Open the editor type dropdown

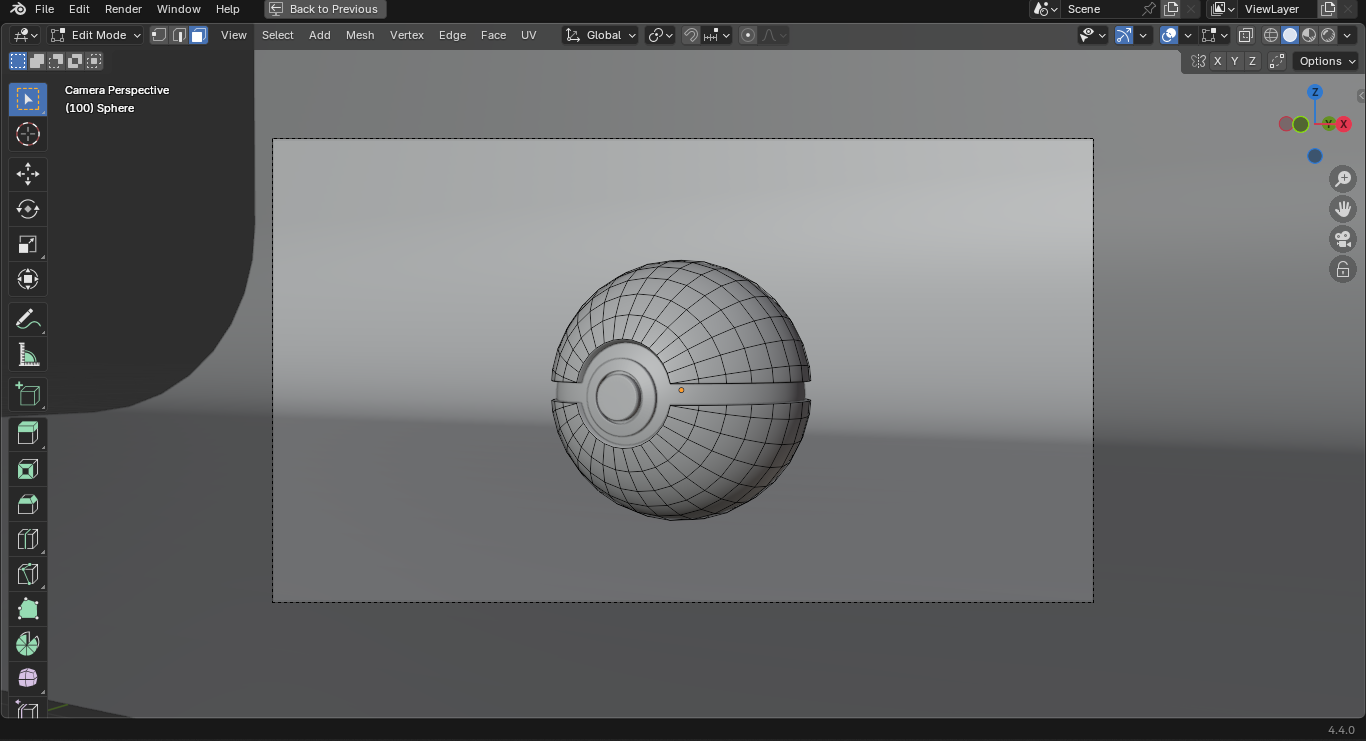pyautogui.click(x=26, y=35)
